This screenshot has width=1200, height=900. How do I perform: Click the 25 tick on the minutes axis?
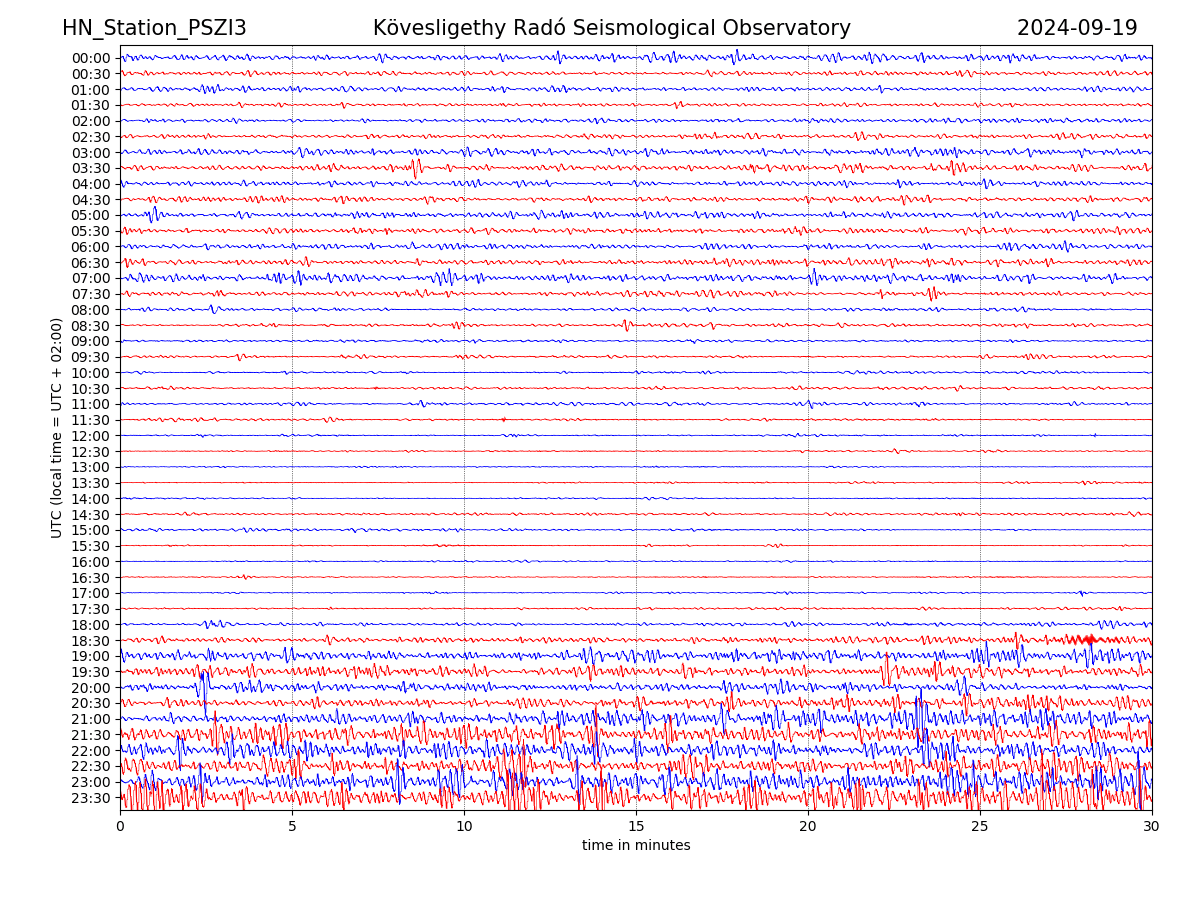980,826
